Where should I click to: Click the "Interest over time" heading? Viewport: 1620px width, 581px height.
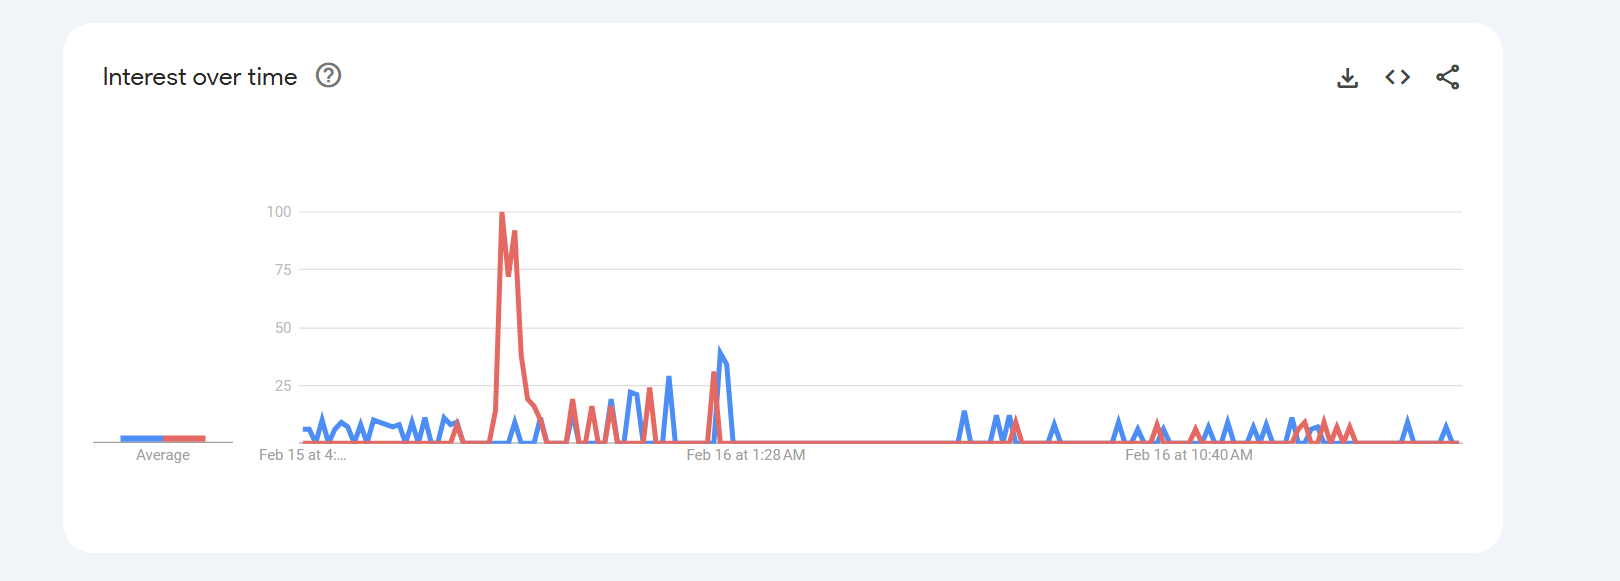click(200, 77)
